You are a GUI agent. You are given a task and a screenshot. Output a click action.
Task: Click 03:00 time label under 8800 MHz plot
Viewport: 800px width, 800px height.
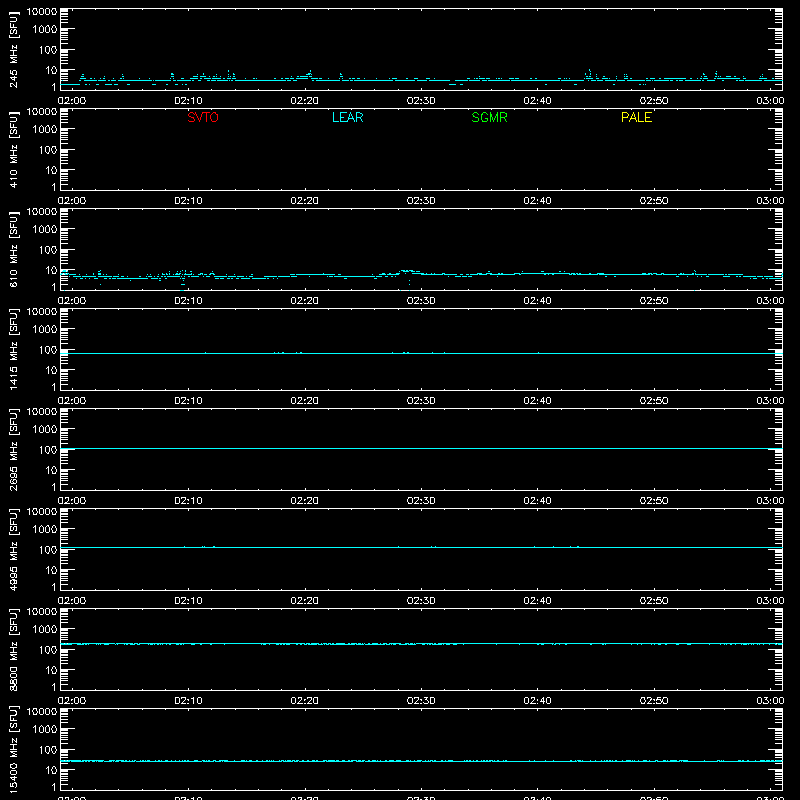770,701
